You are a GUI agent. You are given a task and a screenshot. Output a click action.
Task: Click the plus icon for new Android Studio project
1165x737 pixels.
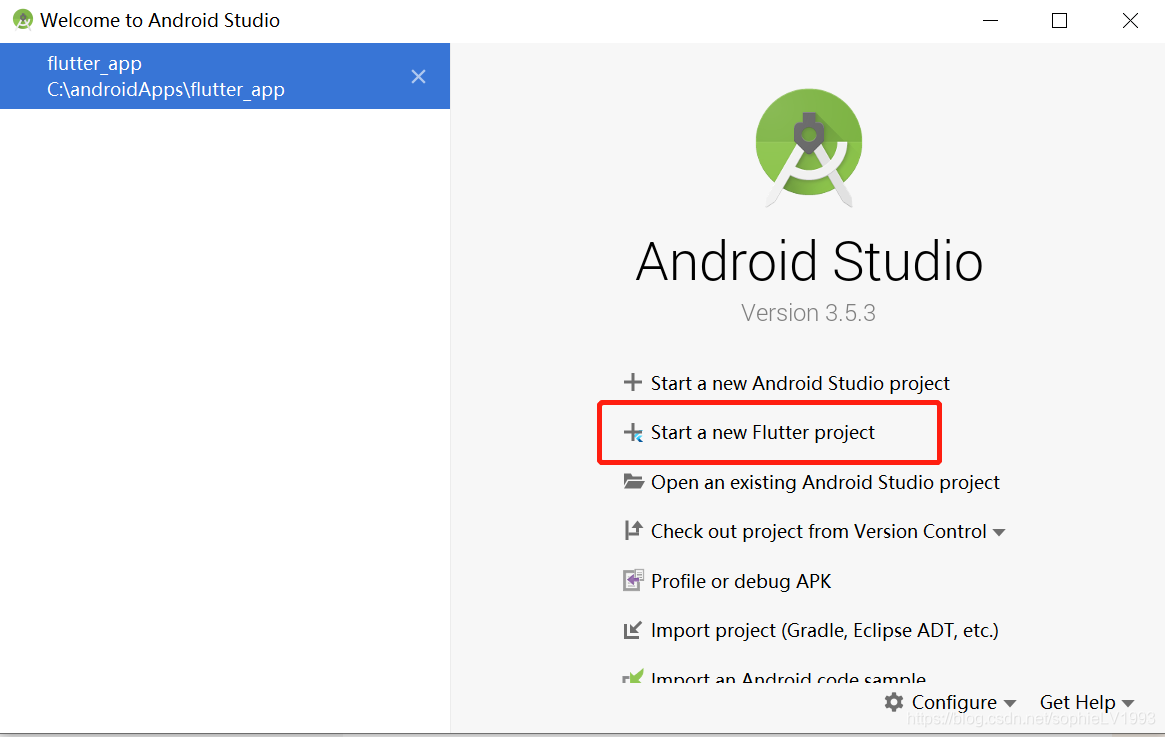coord(632,383)
